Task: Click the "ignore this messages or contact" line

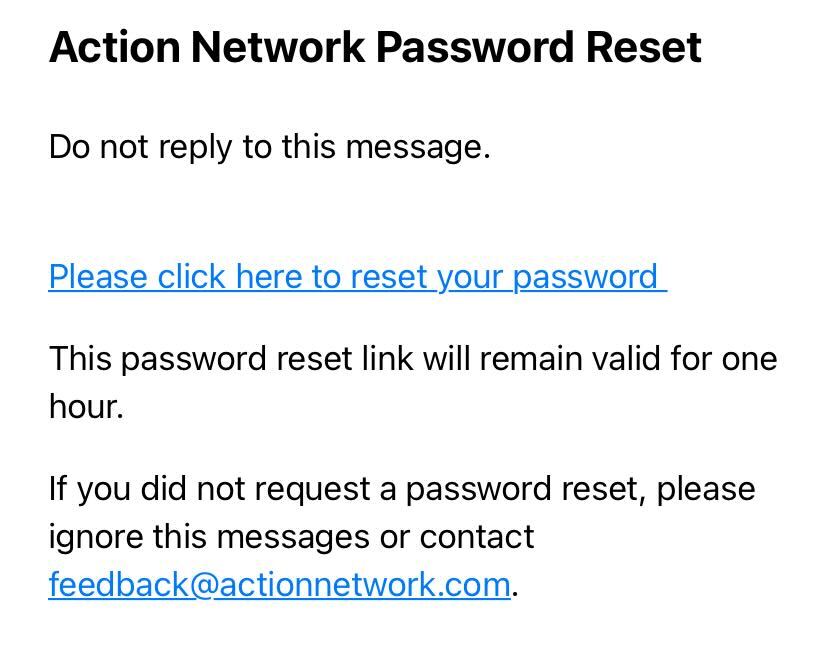Action: (291, 537)
